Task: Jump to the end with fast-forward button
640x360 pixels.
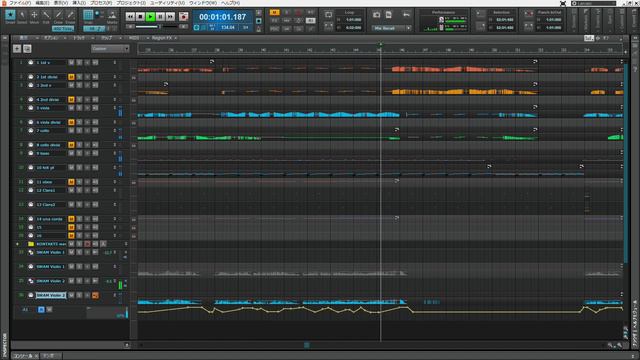Action: point(170,16)
